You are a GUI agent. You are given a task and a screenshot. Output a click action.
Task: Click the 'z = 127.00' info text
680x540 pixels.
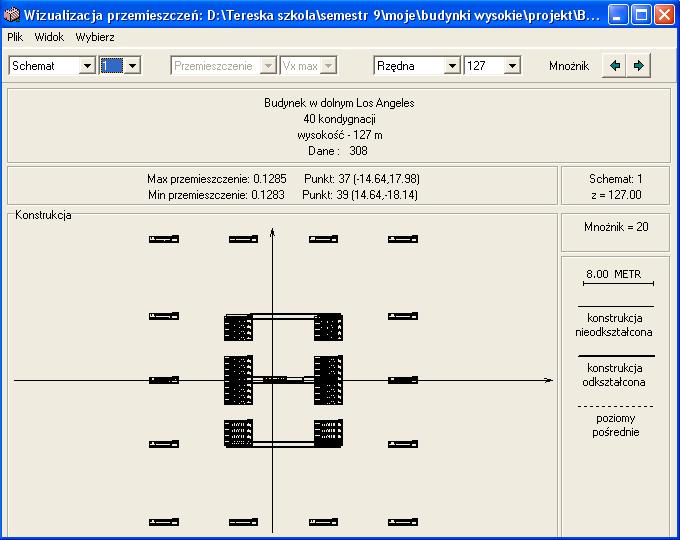coord(616,195)
